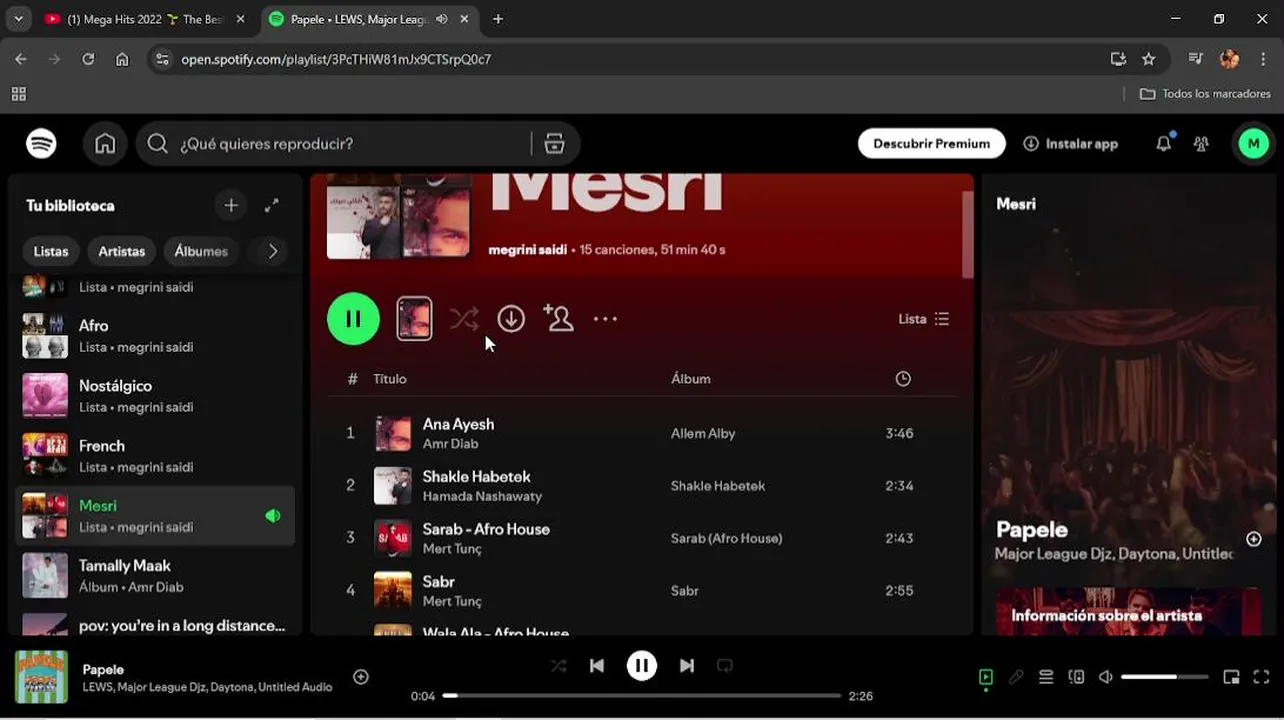Click megrini saidi owner link

[527, 250]
